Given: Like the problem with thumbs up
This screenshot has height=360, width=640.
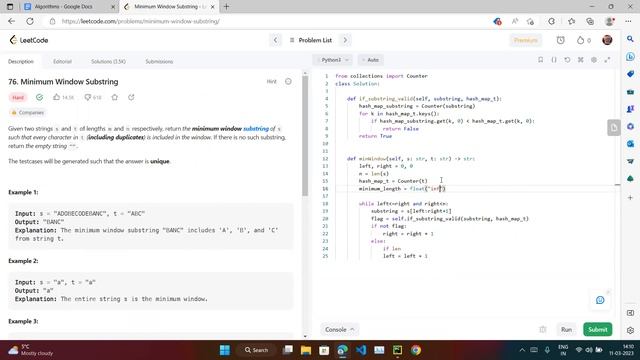Looking at the screenshot, I should click(63, 97).
